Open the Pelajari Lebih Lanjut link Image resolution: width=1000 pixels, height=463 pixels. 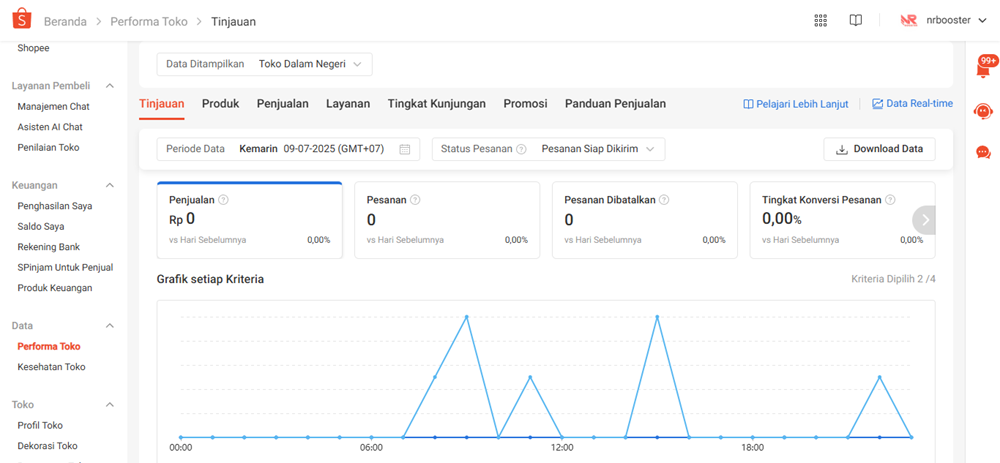point(795,104)
